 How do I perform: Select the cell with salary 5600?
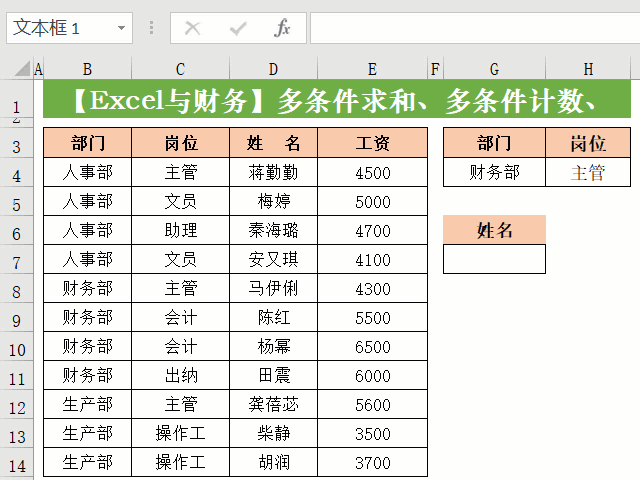372,404
